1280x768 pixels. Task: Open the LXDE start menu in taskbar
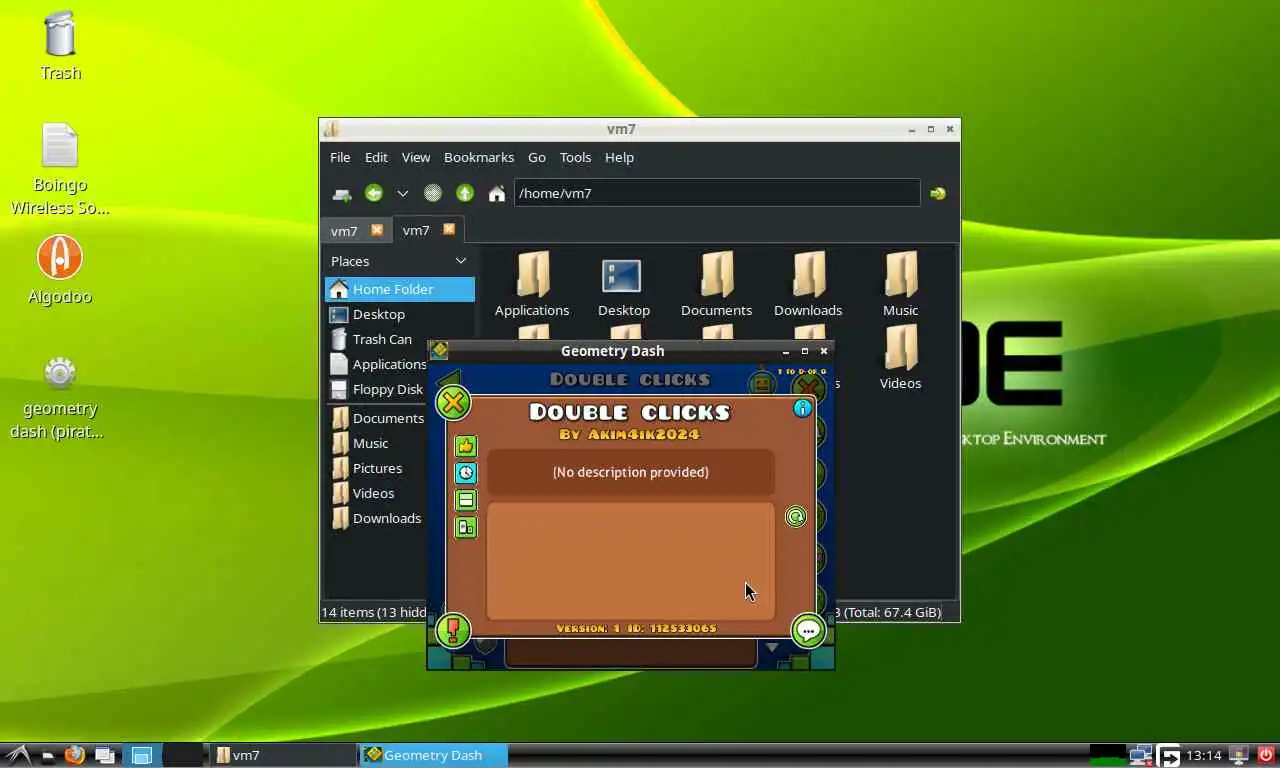[x=16, y=755]
